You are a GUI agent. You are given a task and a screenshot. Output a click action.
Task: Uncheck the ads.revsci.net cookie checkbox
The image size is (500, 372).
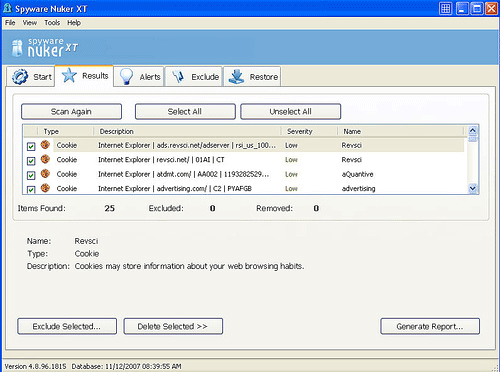pos(31,146)
